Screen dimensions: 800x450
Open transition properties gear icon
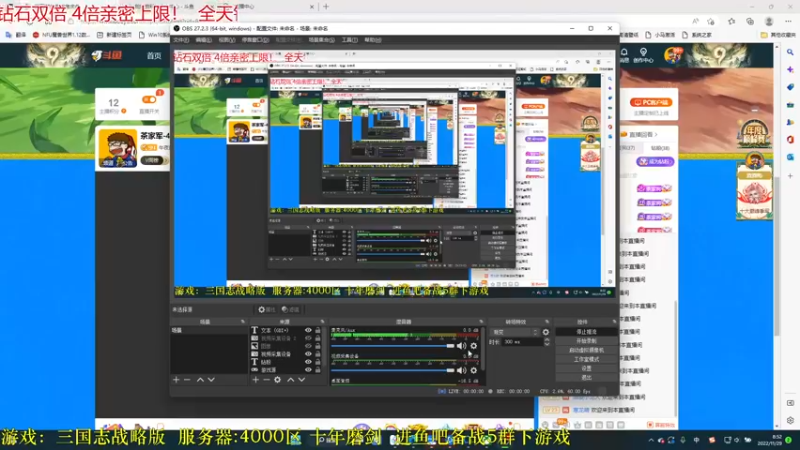point(546,332)
